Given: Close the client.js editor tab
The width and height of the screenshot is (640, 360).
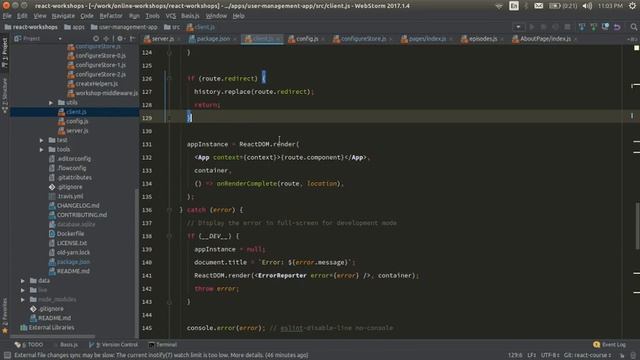Looking at the screenshot, I should [x=278, y=39].
